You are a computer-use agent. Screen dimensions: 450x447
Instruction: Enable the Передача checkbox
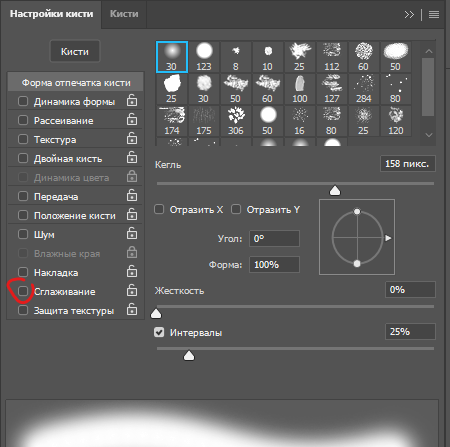23,196
